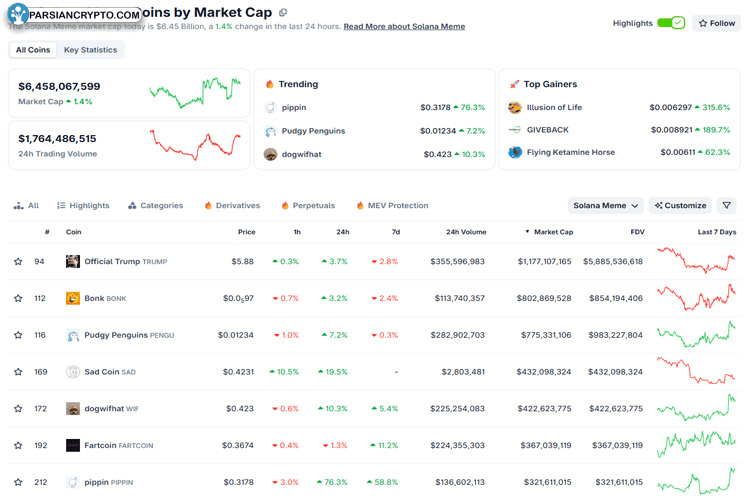
Task: Favorite Official Trump with star icon
Action: point(18,261)
